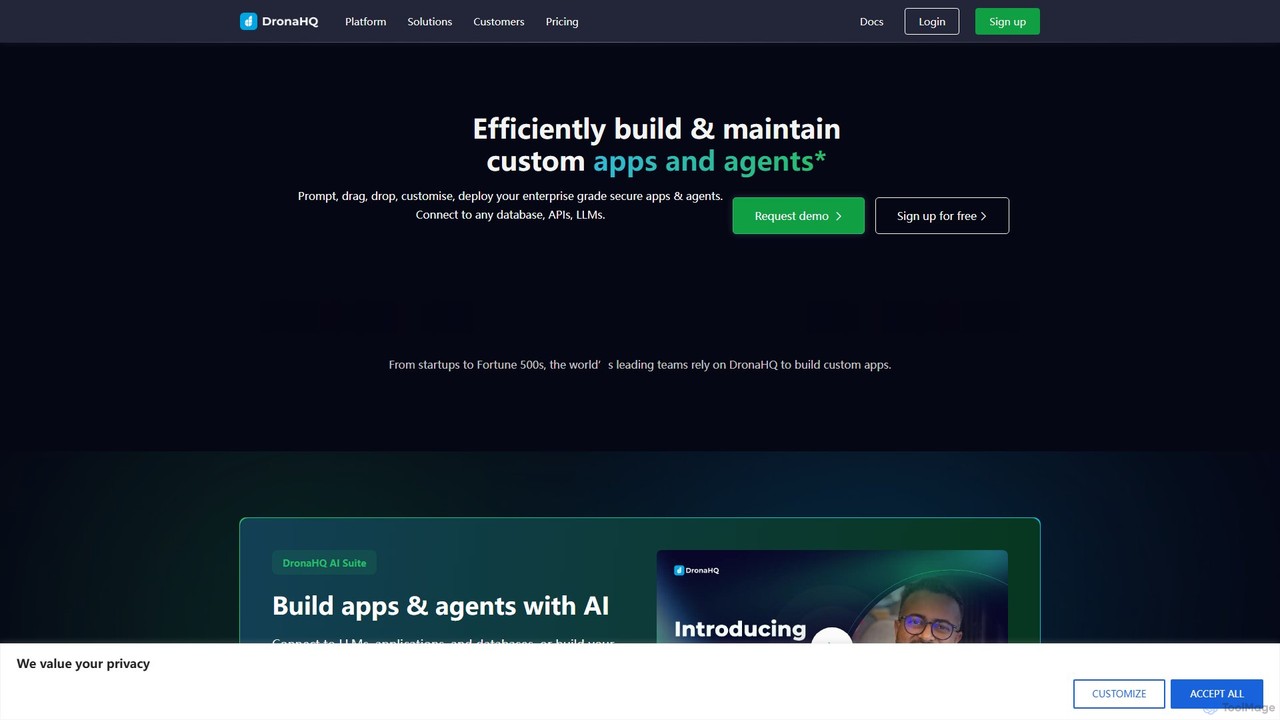Click the Login button

tap(931, 21)
